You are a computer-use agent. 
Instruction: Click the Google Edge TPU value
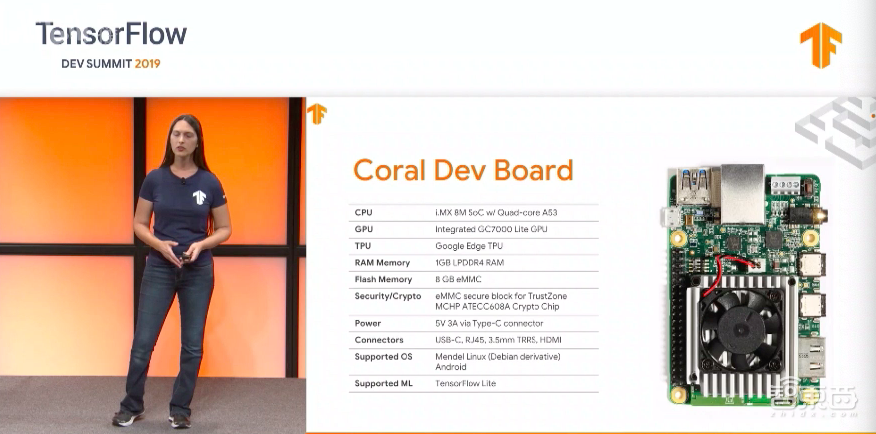click(x=469, y=245)
